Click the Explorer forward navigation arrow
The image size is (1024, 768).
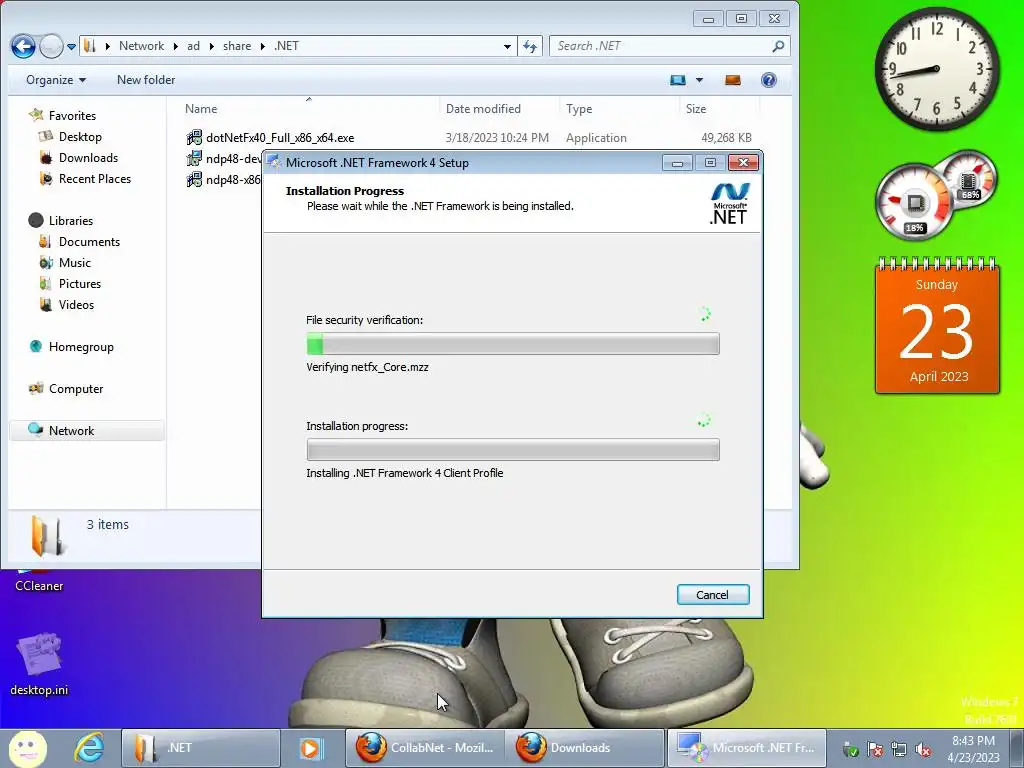point(51,46)
